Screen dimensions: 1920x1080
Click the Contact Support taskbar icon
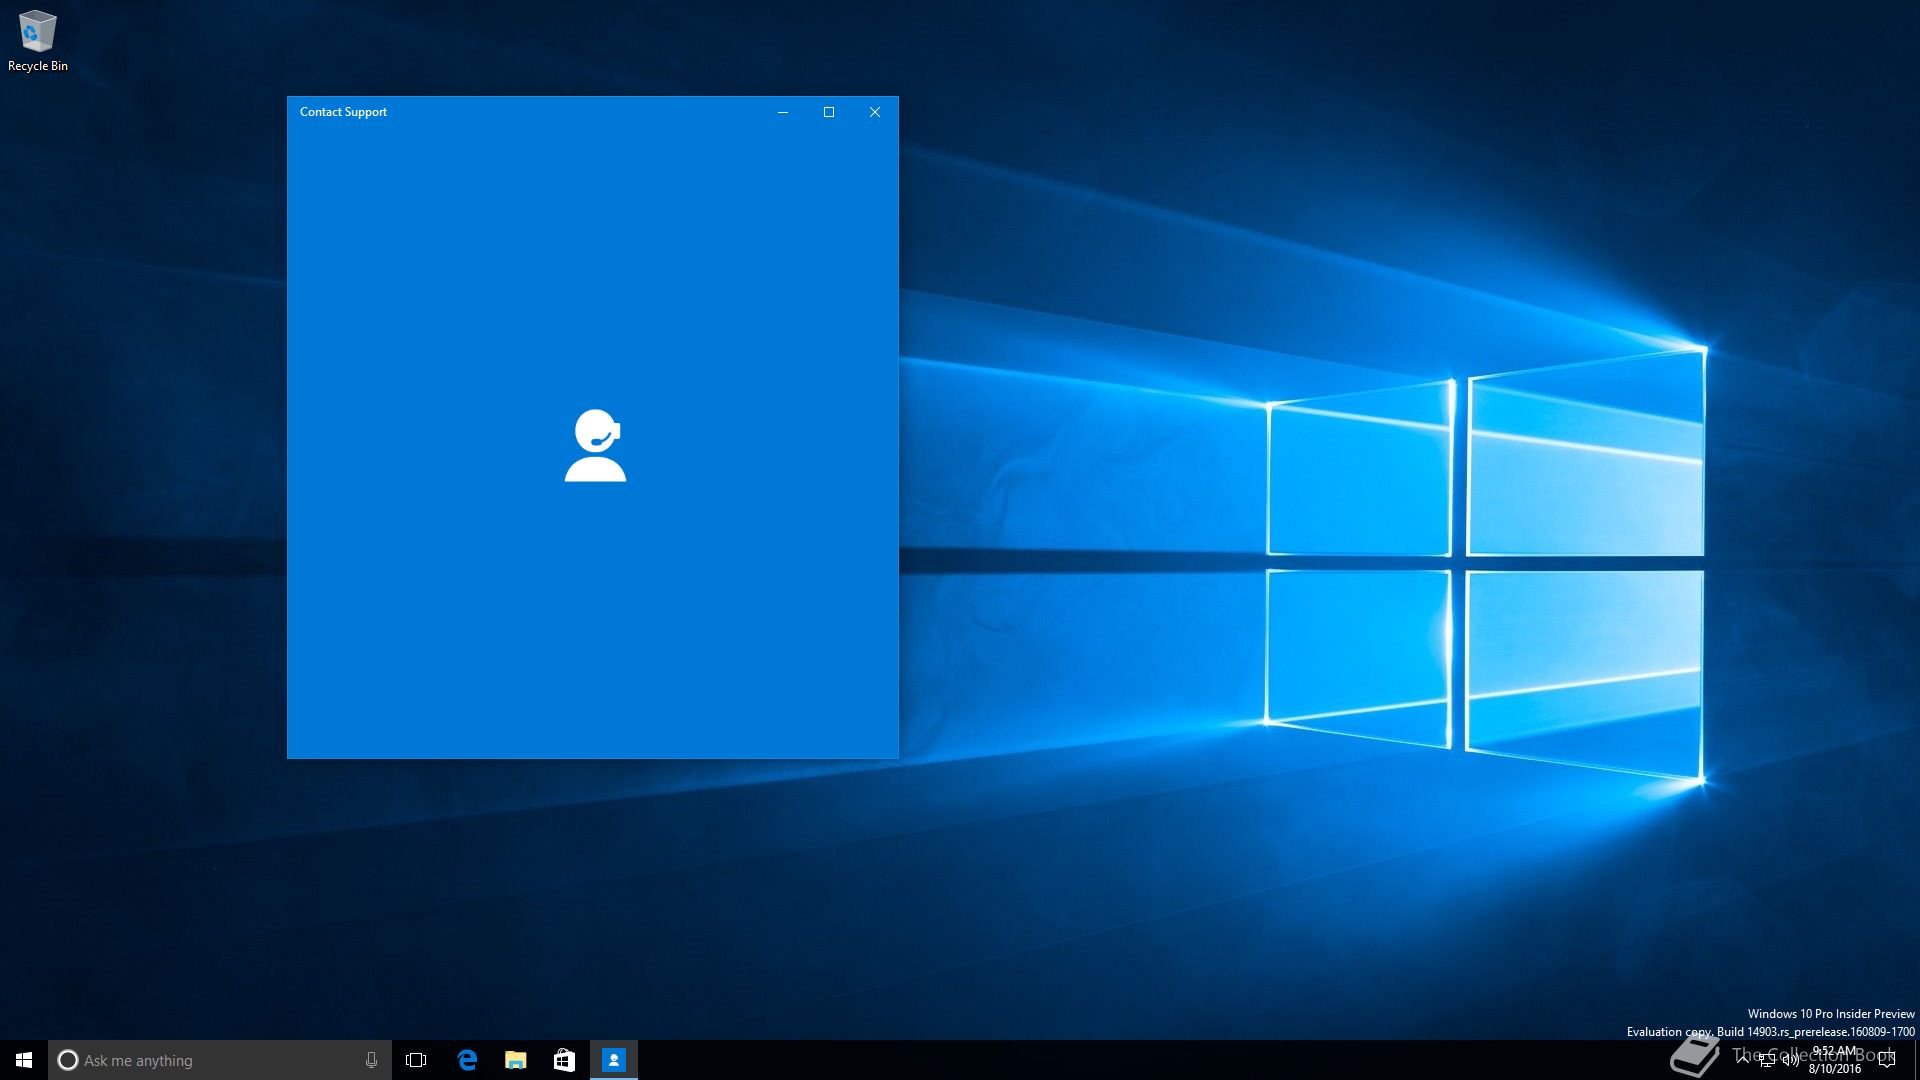(x=613, y=1060)
